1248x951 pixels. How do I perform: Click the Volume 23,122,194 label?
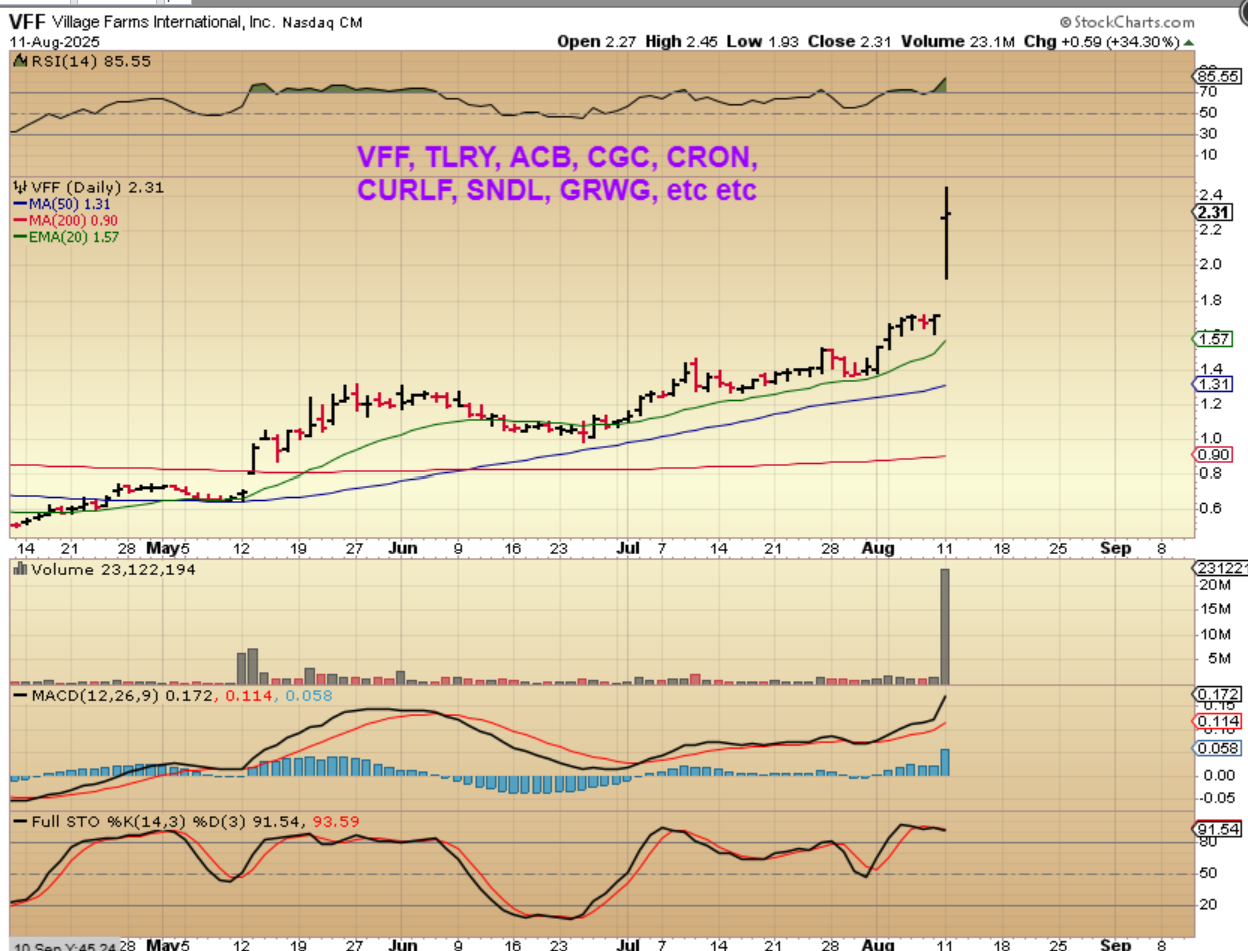point(114,570)
